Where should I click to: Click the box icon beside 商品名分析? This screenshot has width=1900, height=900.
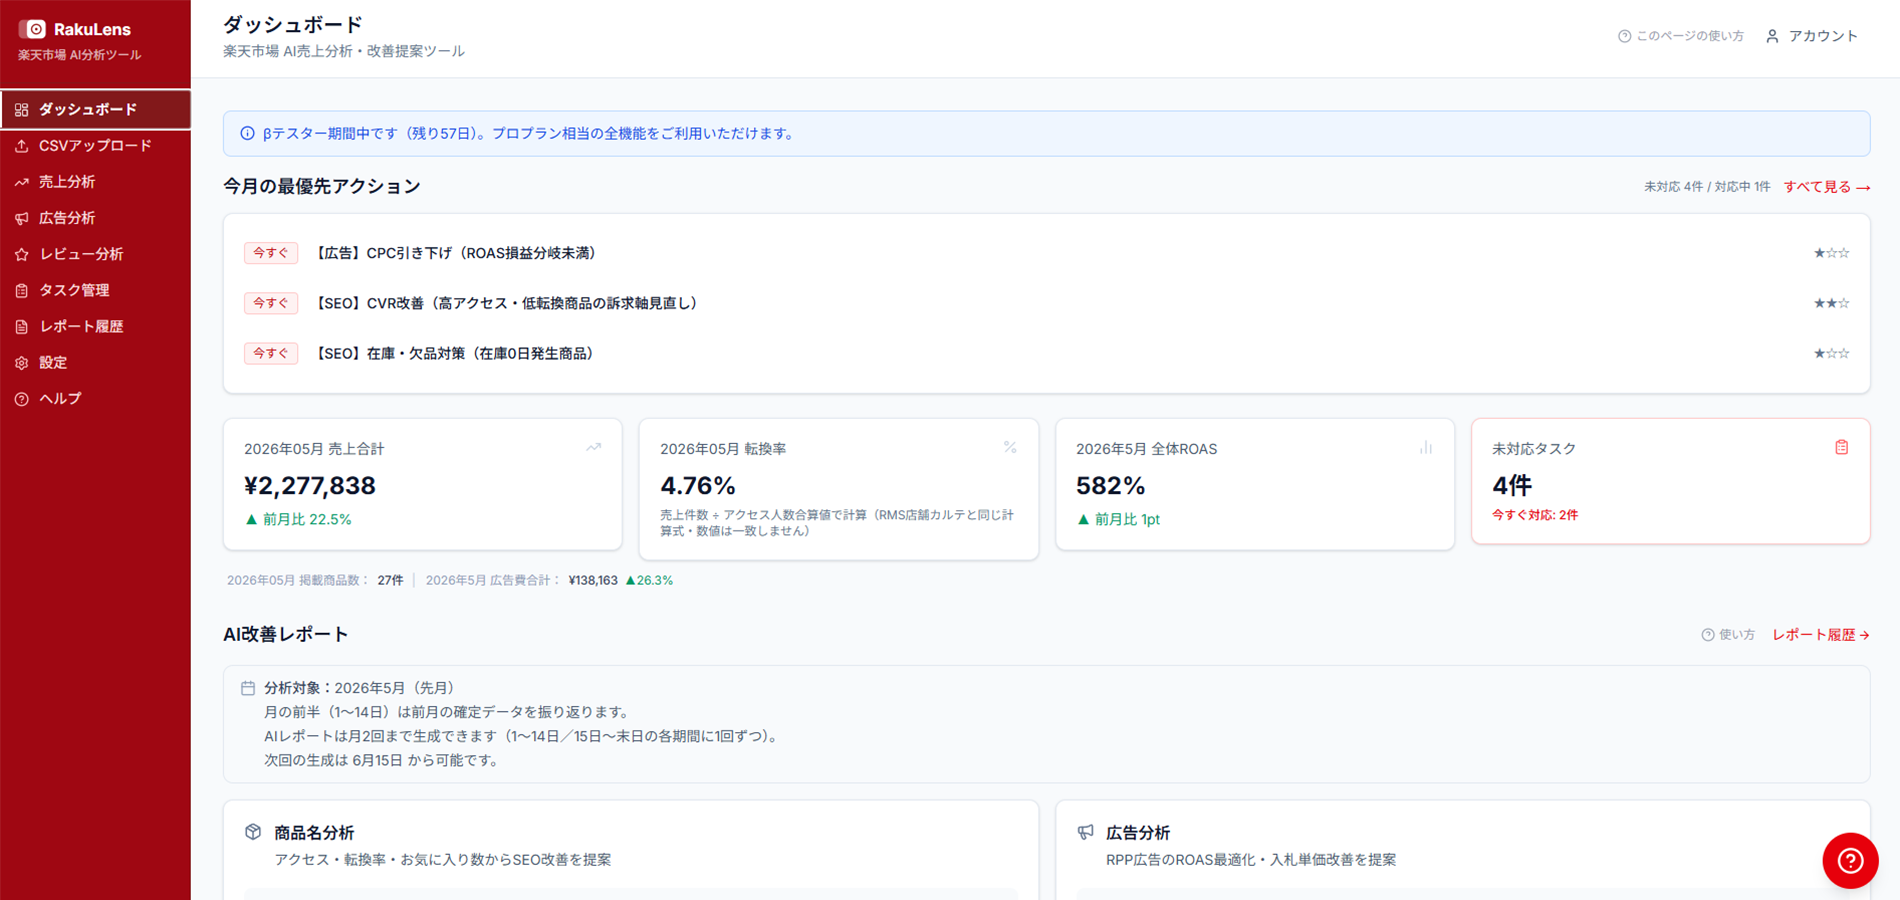click(x=253, y=832)
